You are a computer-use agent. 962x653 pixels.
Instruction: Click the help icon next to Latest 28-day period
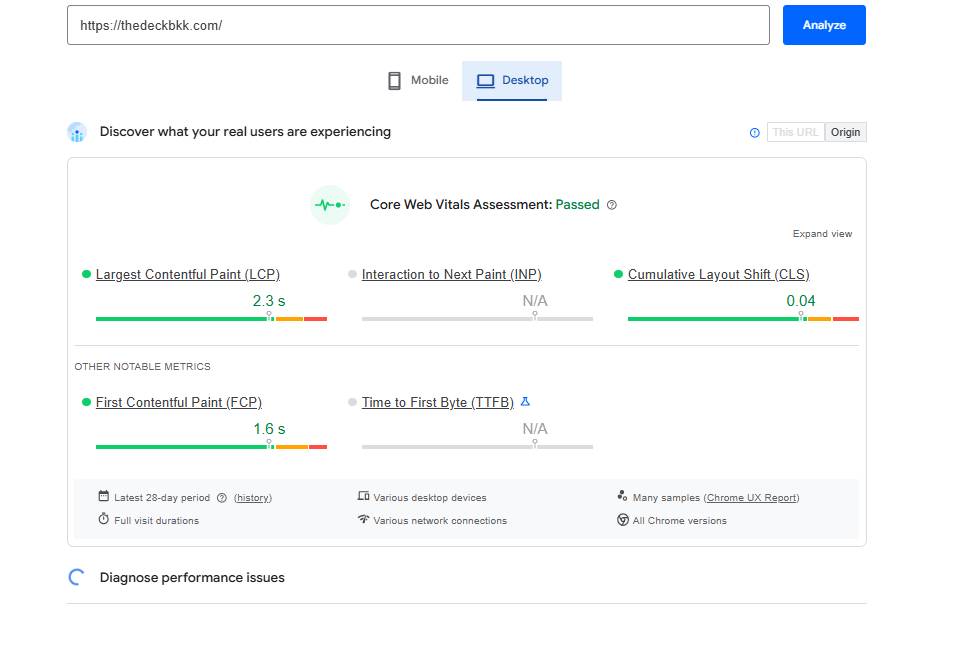coord(222,498)
